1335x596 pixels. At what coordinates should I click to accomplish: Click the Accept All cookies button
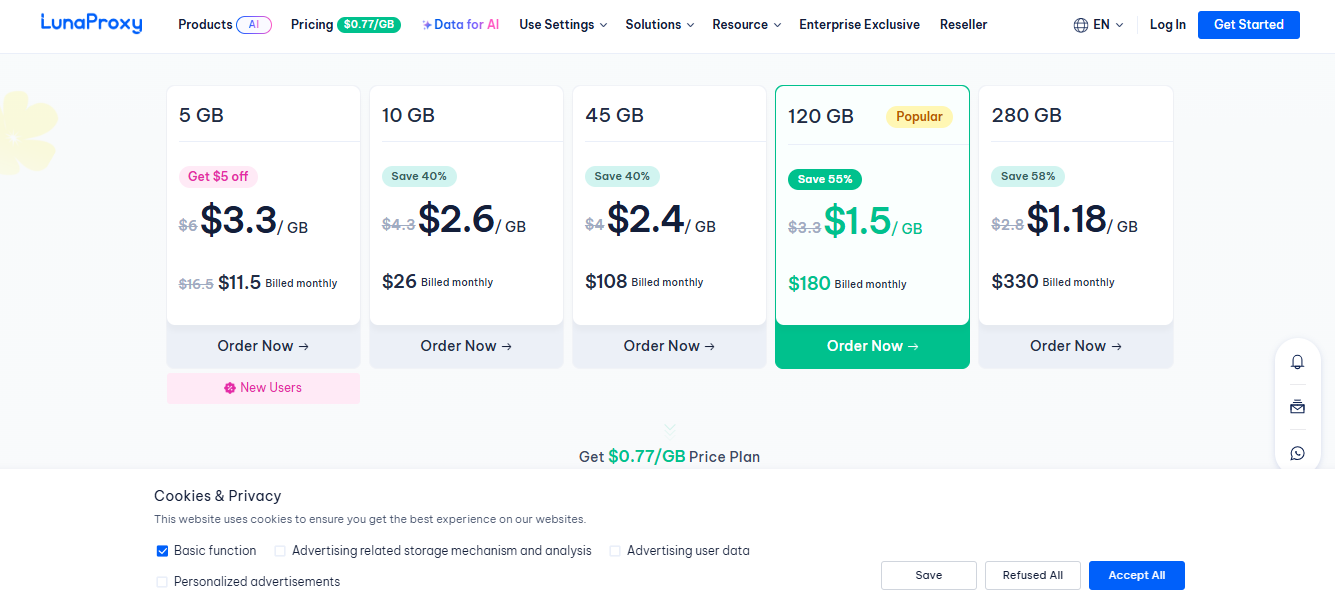[x=1136, y=575]
